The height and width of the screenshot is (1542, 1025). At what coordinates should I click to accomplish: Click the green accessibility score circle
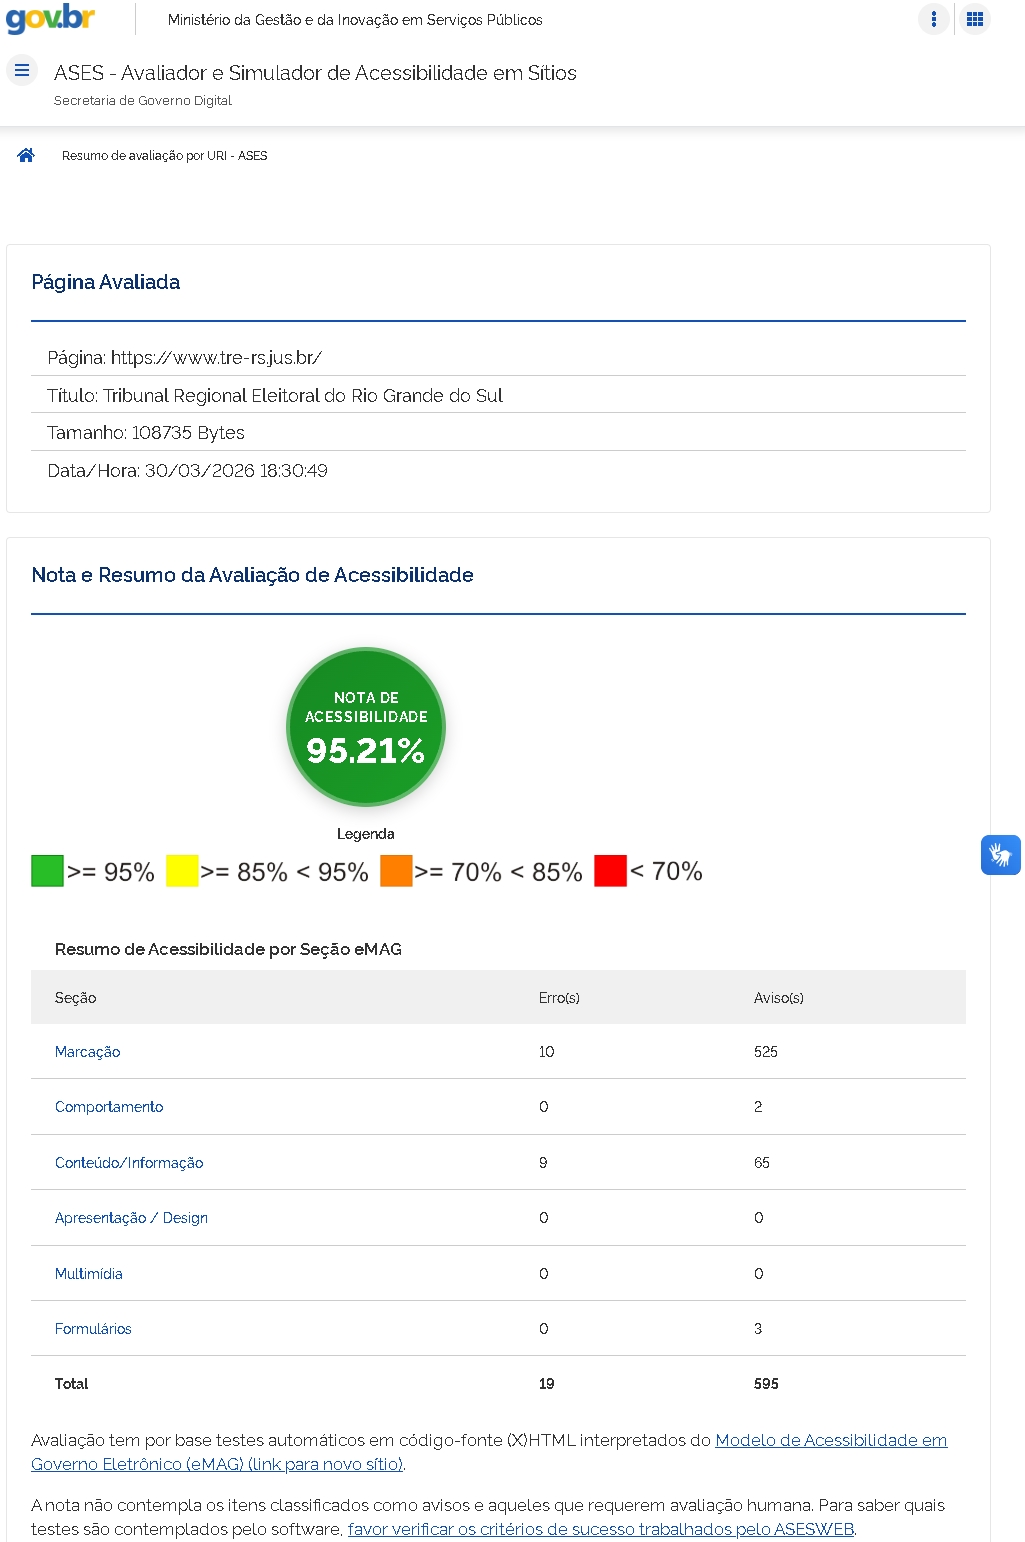(366, 727)
